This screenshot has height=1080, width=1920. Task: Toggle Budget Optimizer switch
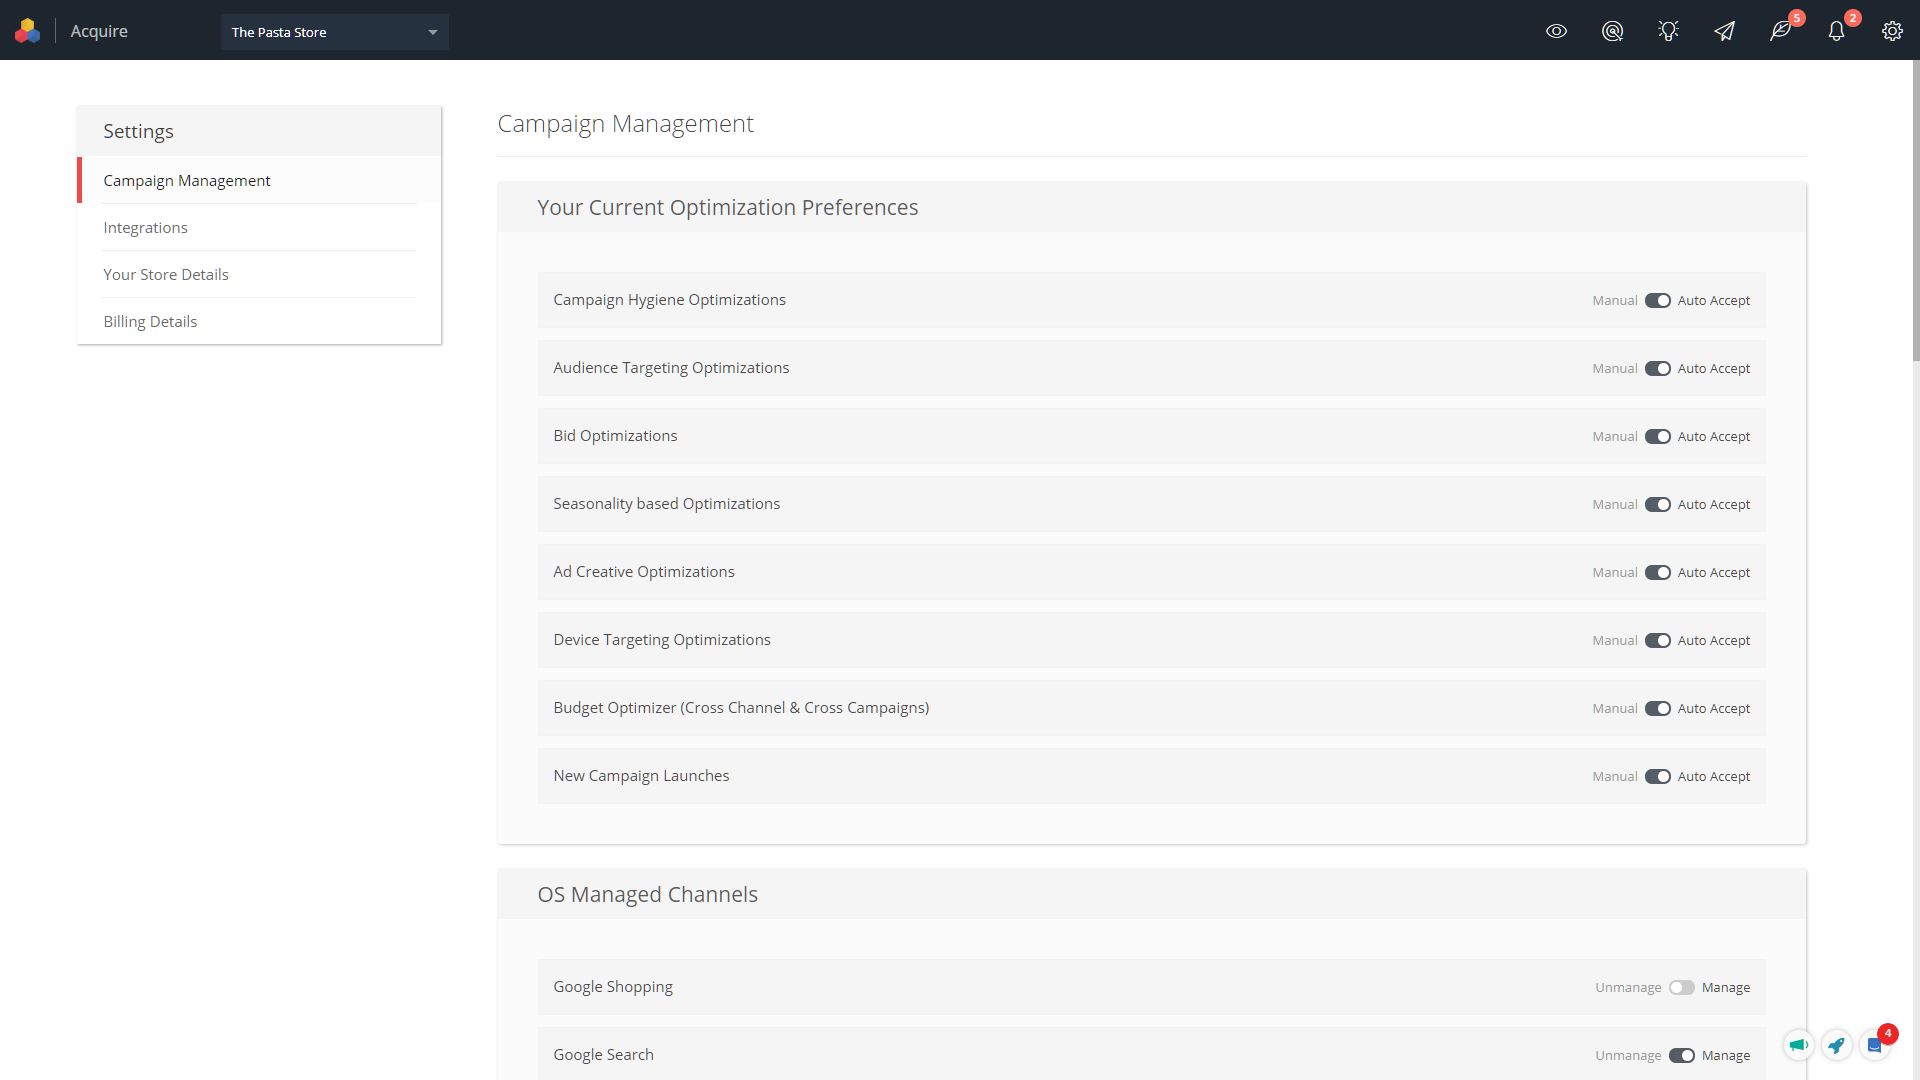pos(1657,709)
